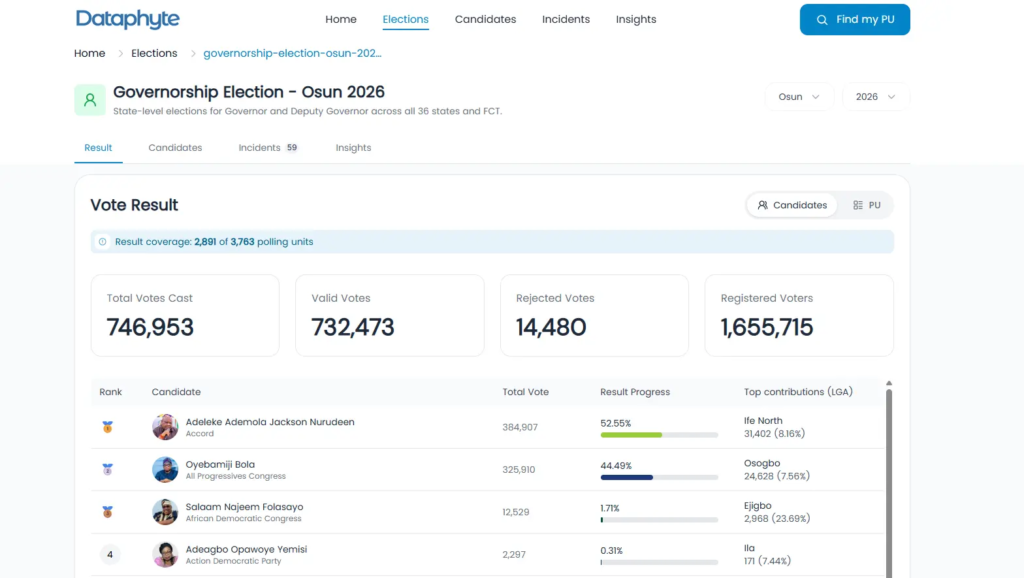Click Salaam Najeem Folasayo's avatar
1024x578 pixels.
point(165,512)
